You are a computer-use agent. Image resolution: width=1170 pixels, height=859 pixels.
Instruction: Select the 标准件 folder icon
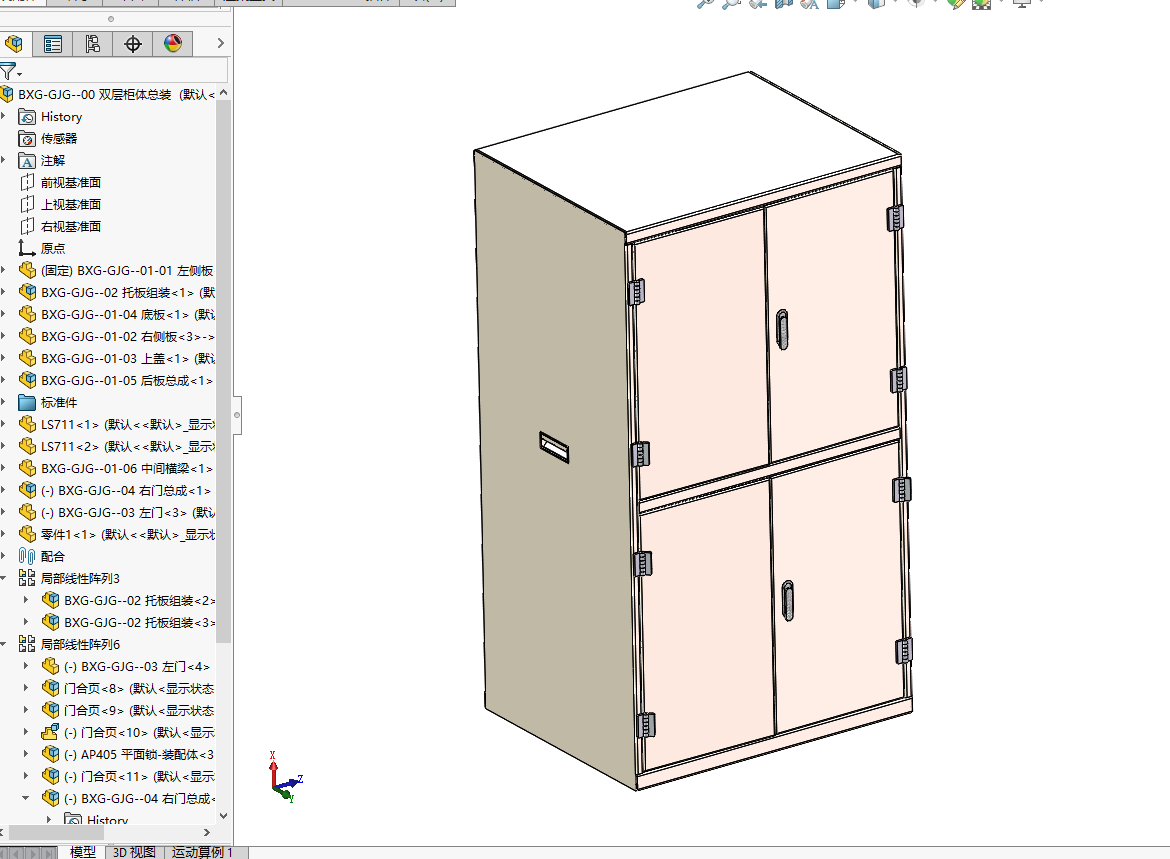click(27, 402)
